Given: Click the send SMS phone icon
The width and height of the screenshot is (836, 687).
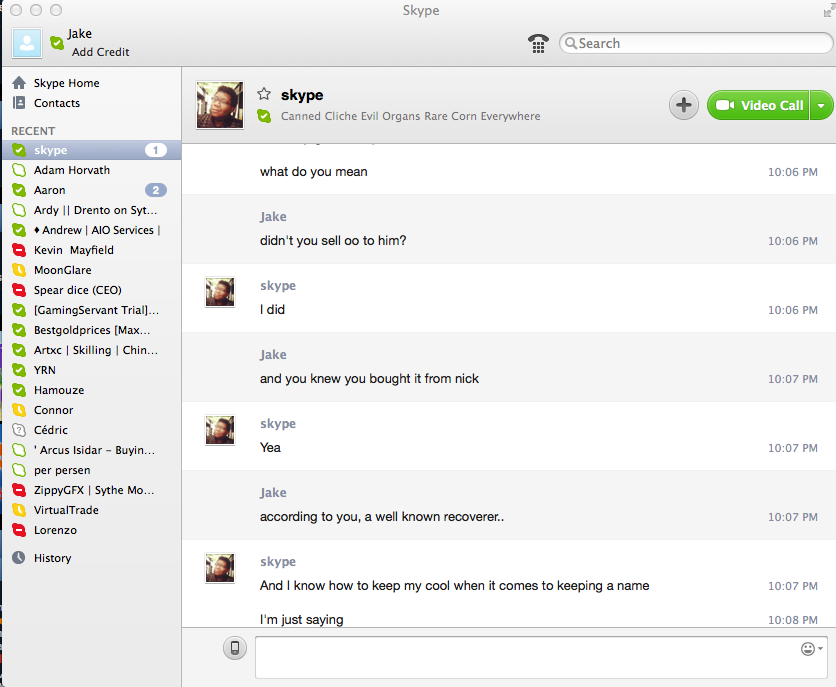Looking at the screenshot, I should click(x=235, y=648).
